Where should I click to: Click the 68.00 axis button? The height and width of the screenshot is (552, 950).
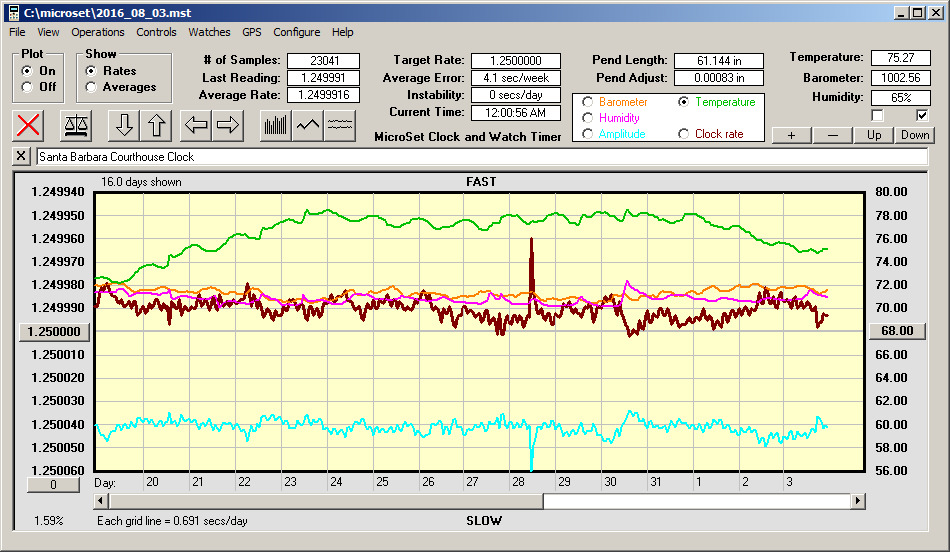pyautogui.click(x=897, y=331)
